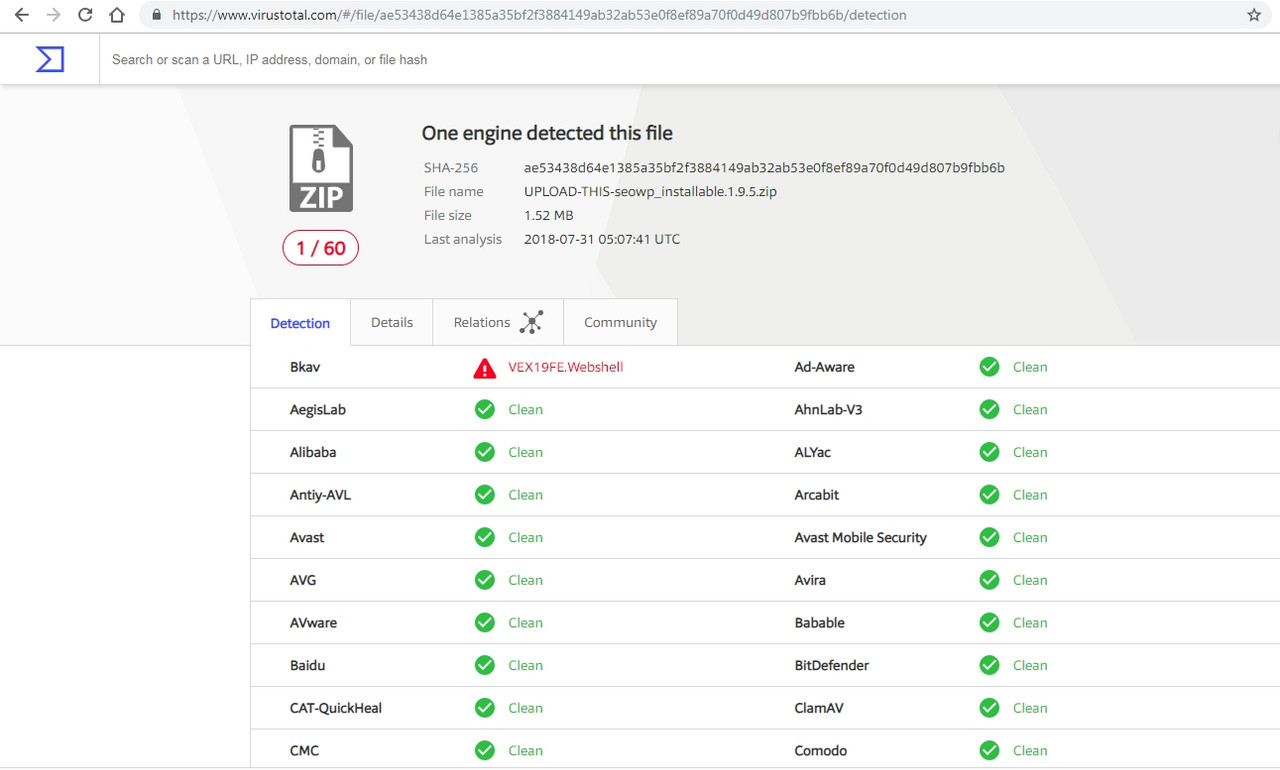Click the VEX19FE.Webshell detection result

(565, 367)
